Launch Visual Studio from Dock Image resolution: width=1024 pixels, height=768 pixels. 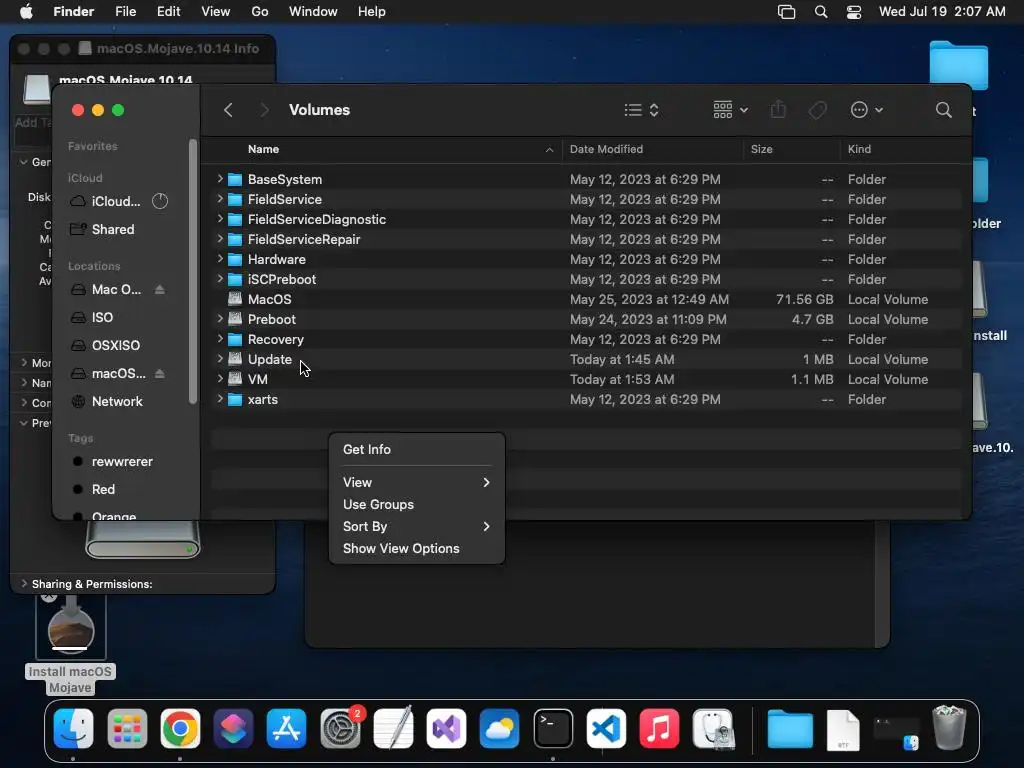(x=446, y=728)
